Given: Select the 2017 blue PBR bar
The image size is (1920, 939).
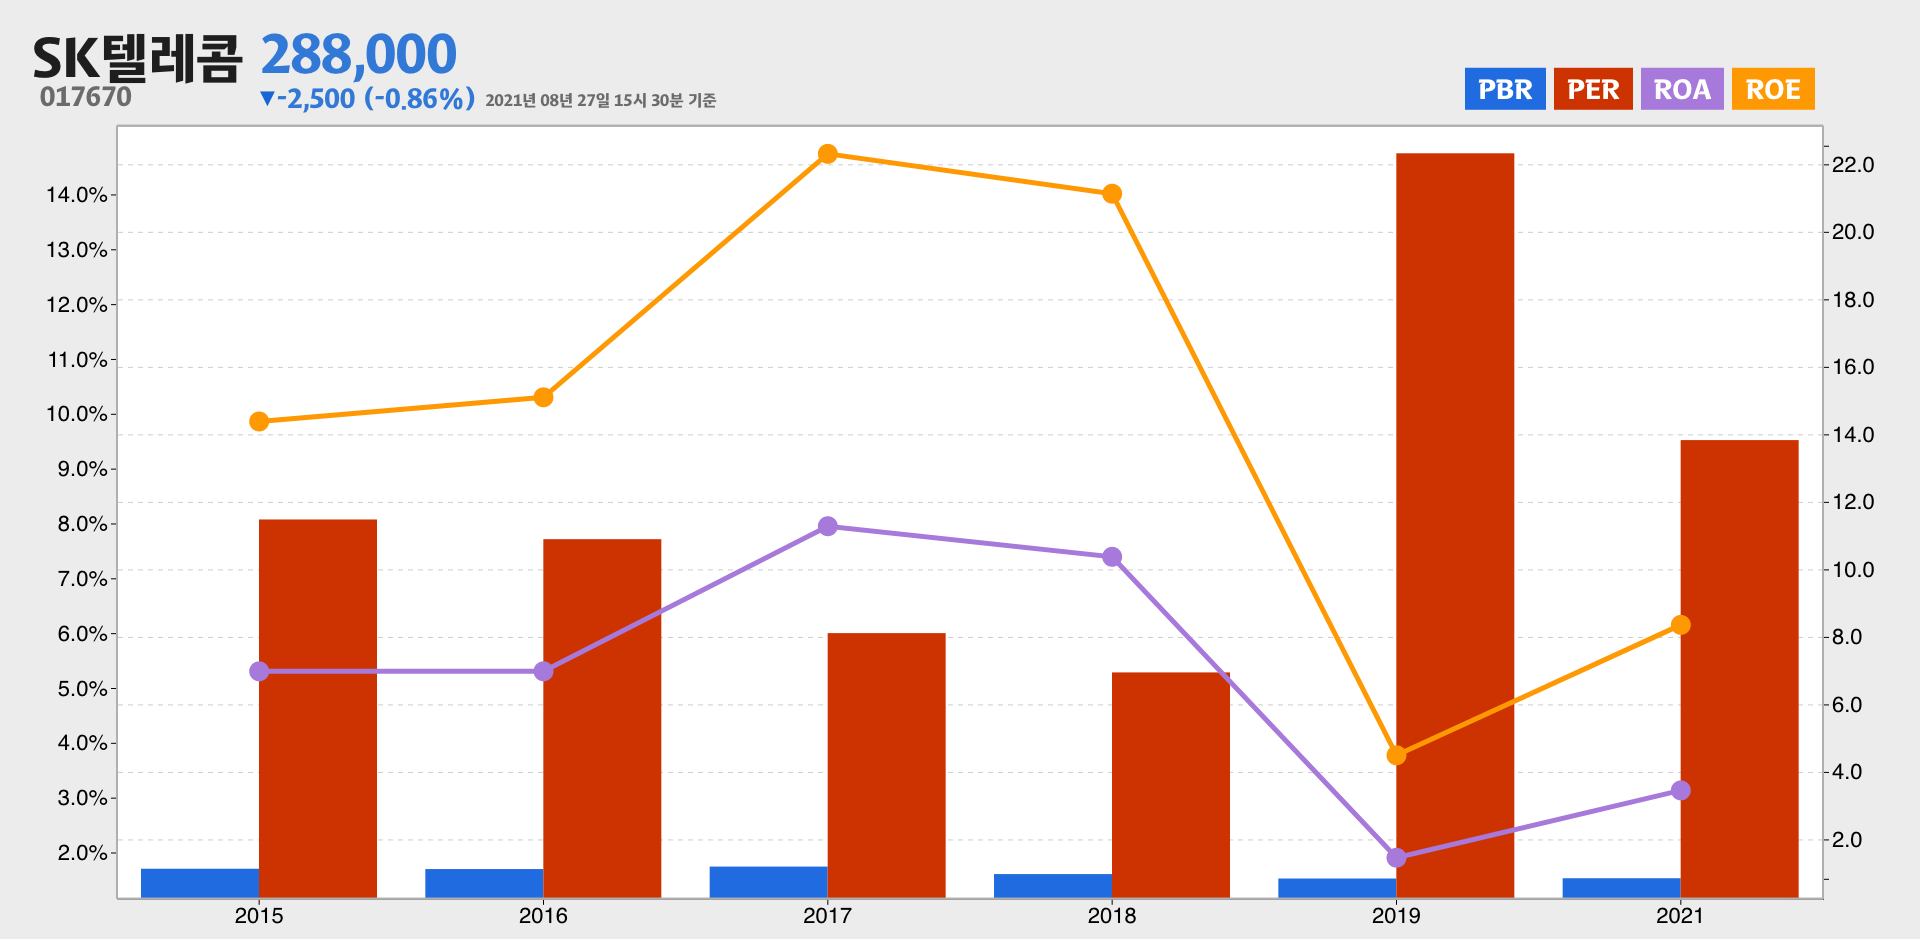Looking at the screenshot, I should [x=769, y=882].
